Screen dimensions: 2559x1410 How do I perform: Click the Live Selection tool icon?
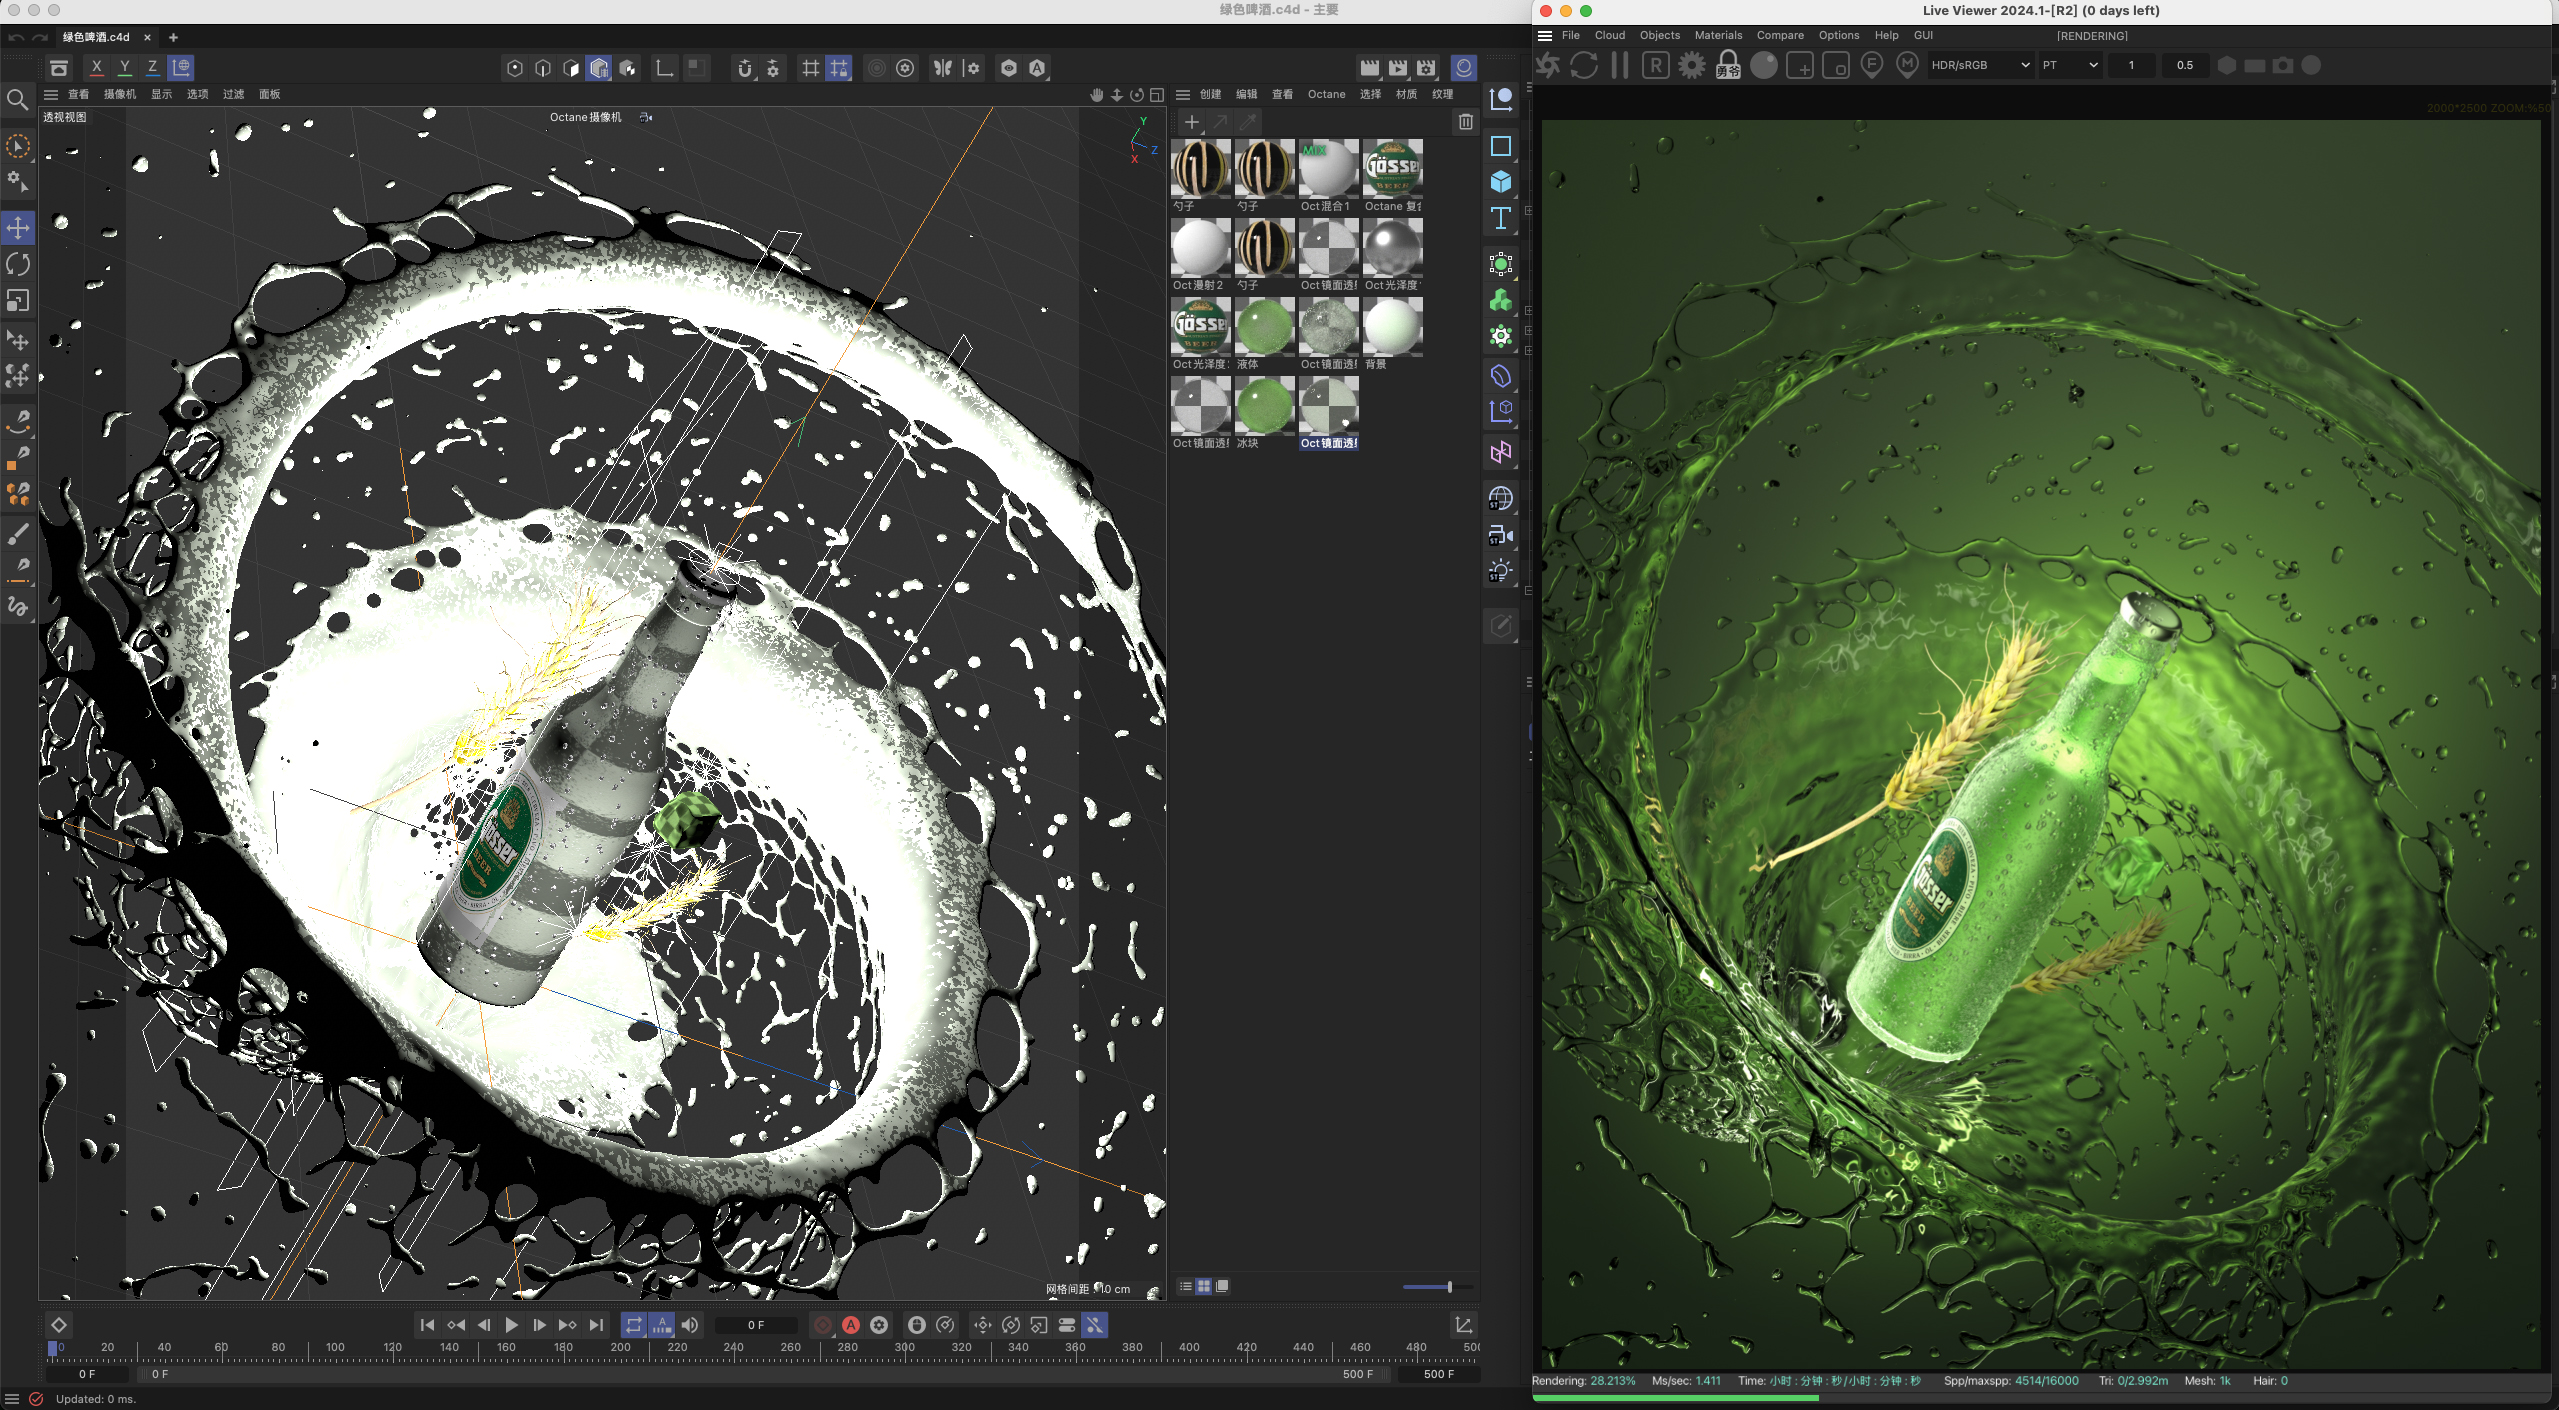(x=18, y=147)
